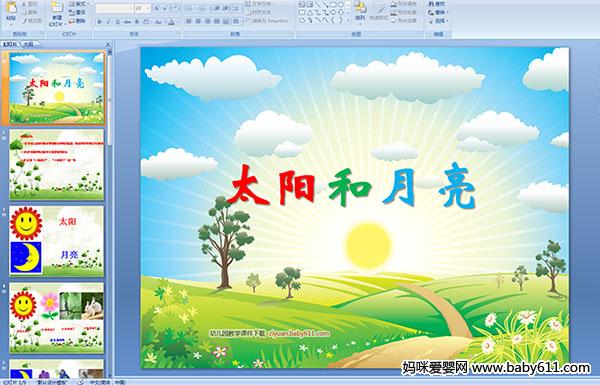Click the Font Color icon
This screenshot has height=385, width=600.
pyautogui.click(x=171, y=22)
